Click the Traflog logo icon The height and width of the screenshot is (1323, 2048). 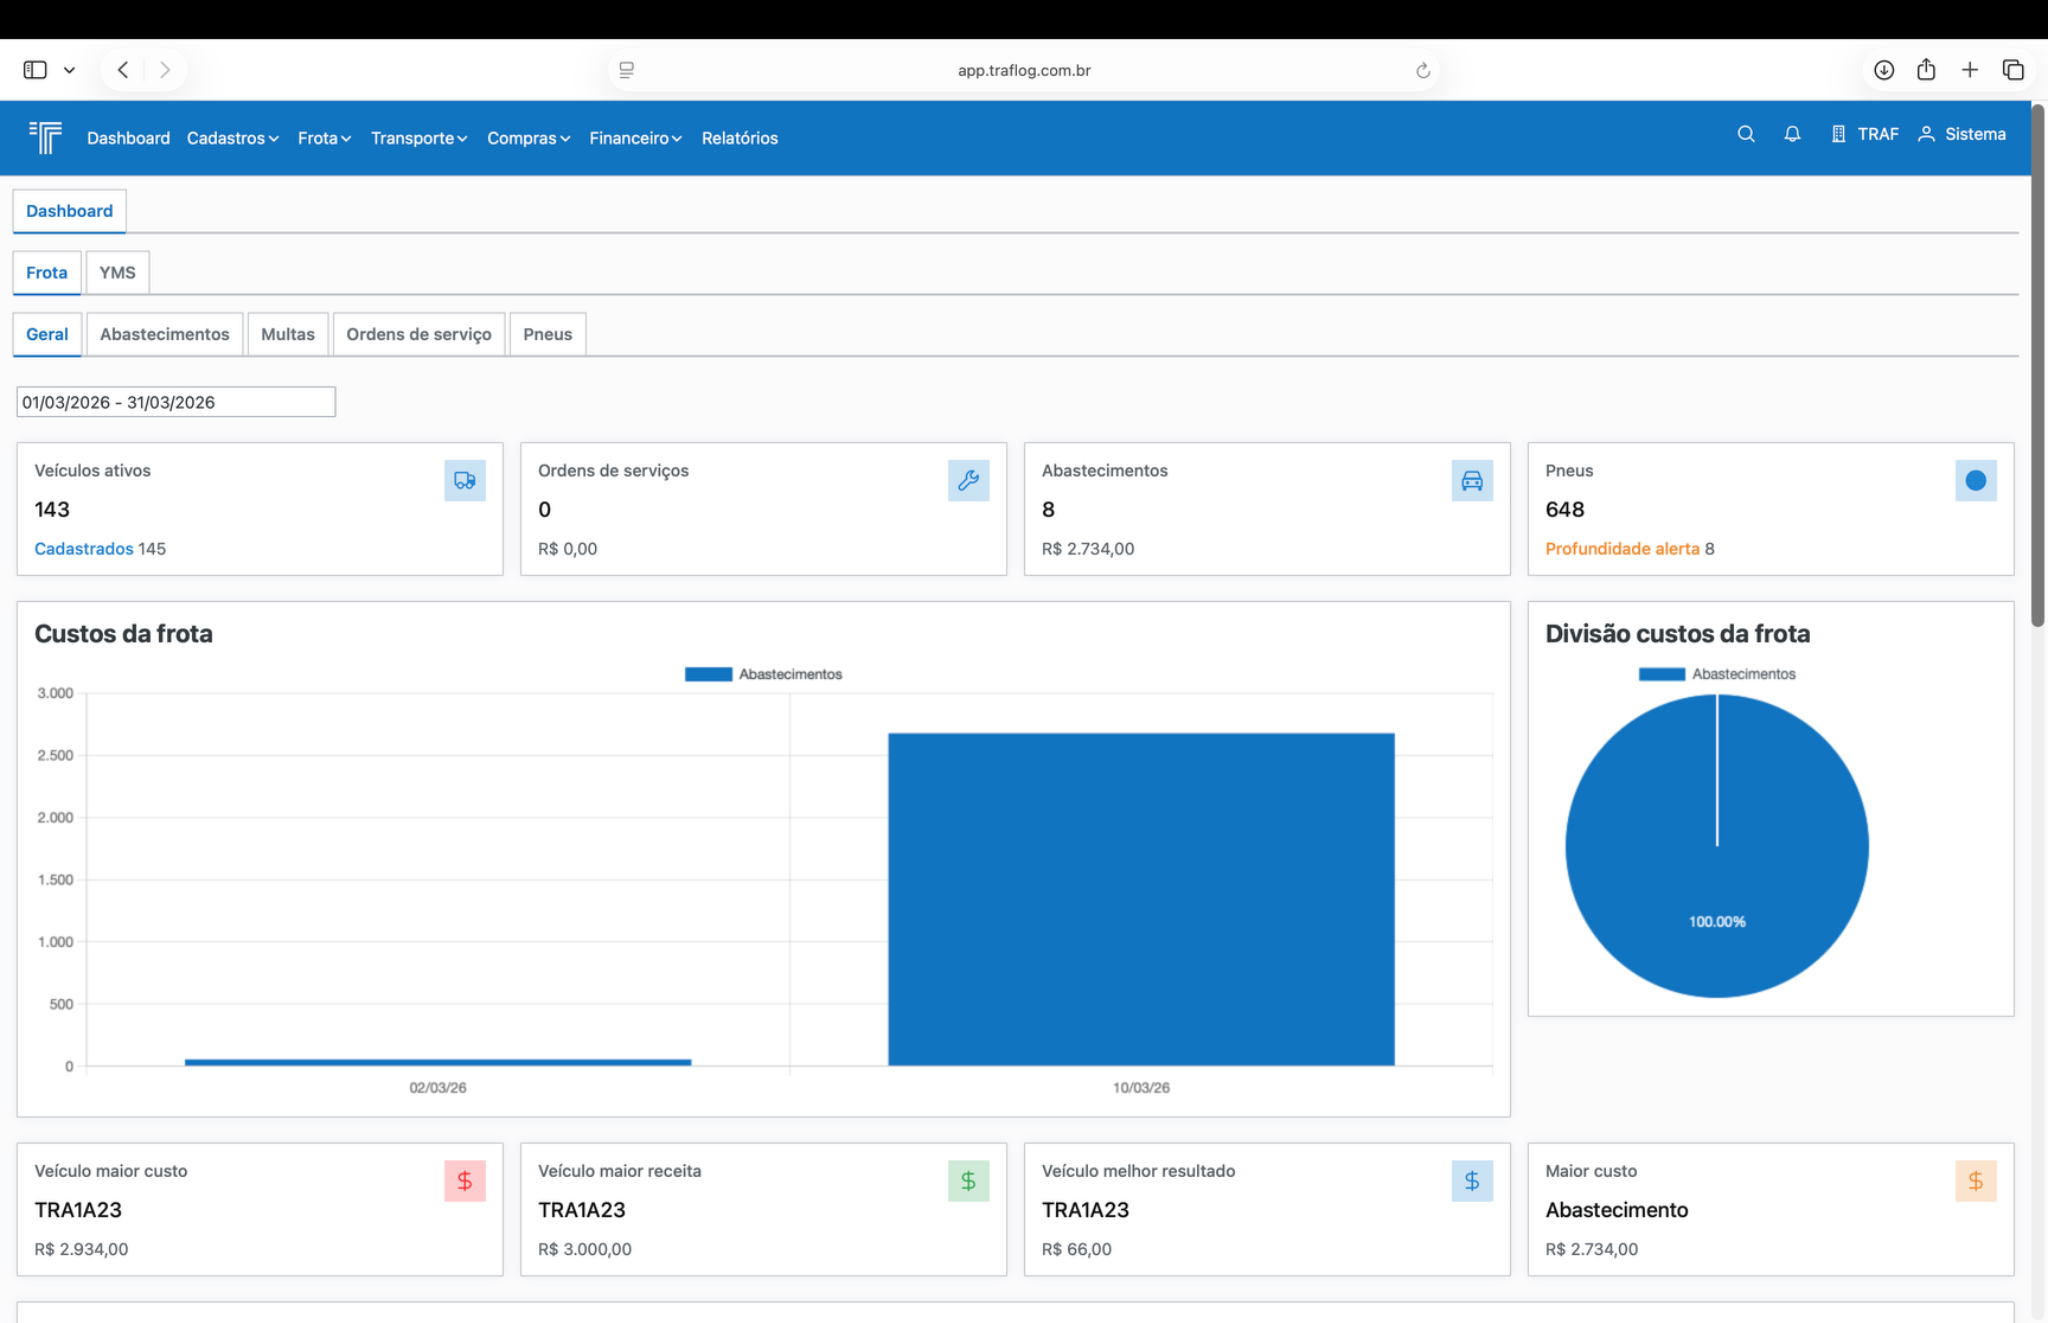pyautogui.click(x=45, y=137)
